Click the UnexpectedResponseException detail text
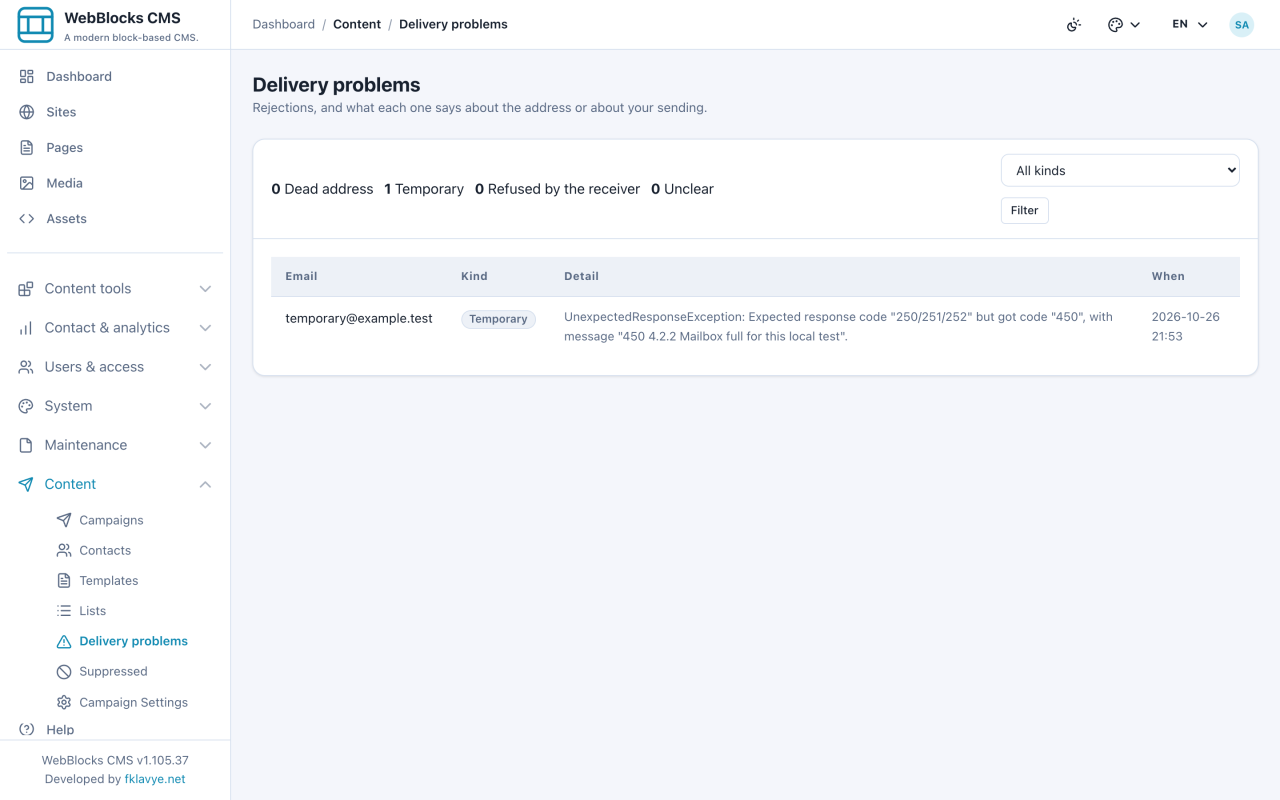 click(x=838, y=326)
